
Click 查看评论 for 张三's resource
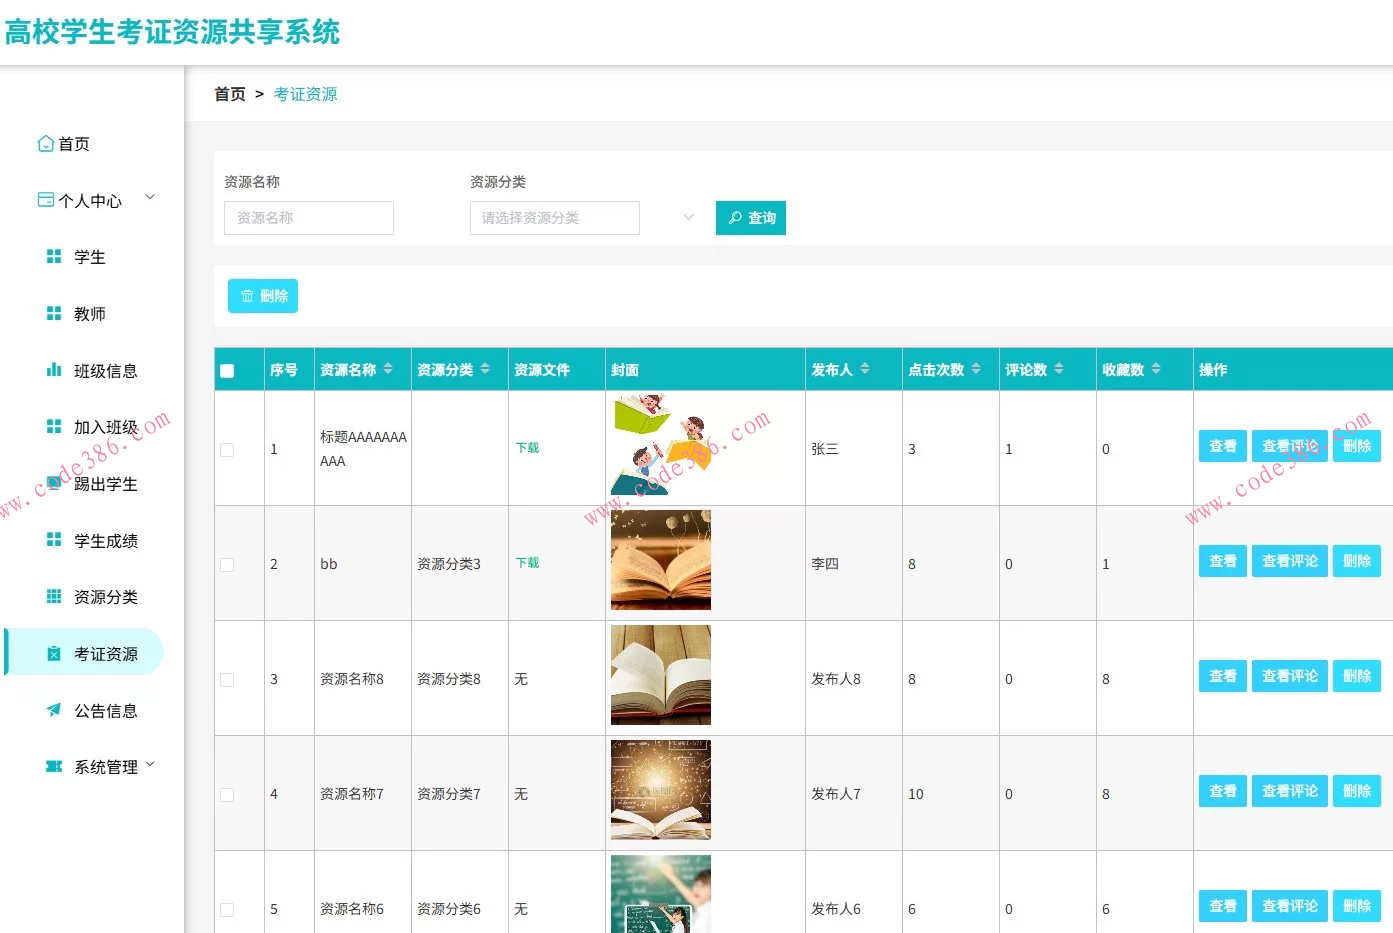(x=1289, y=446)
